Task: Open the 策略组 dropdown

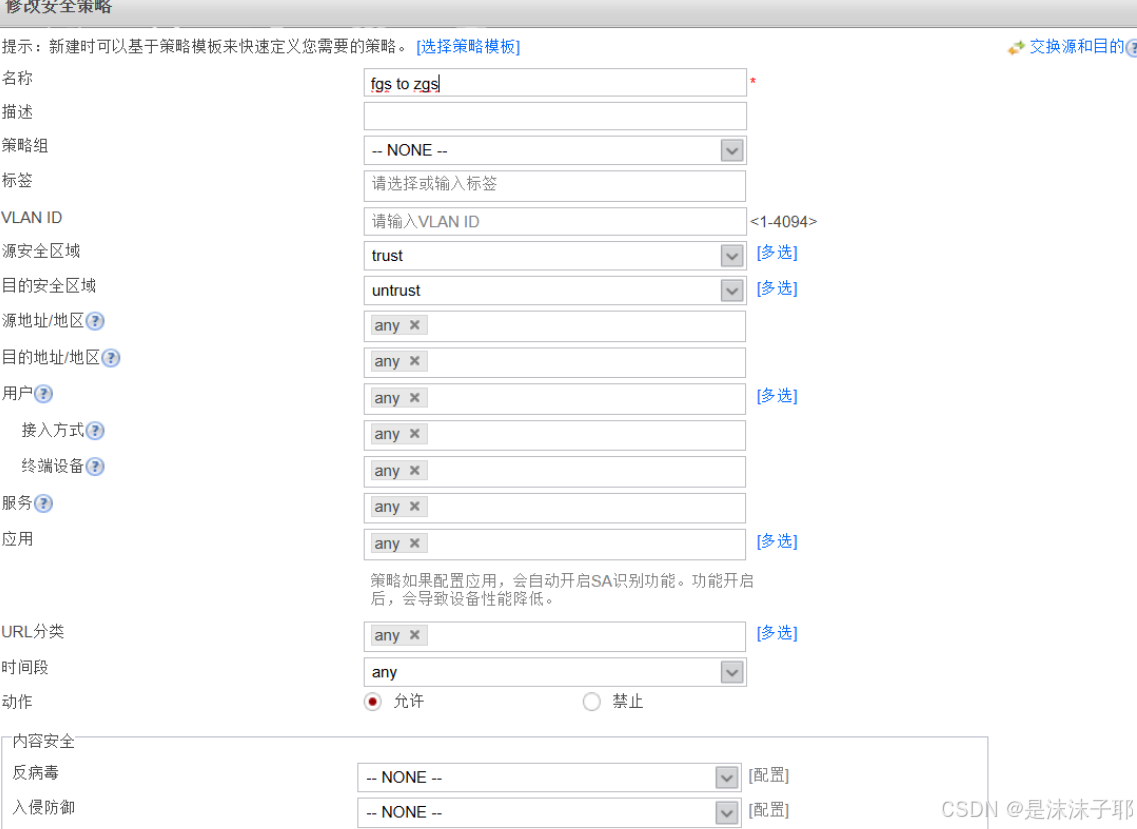Action: (x=732, y=150)
